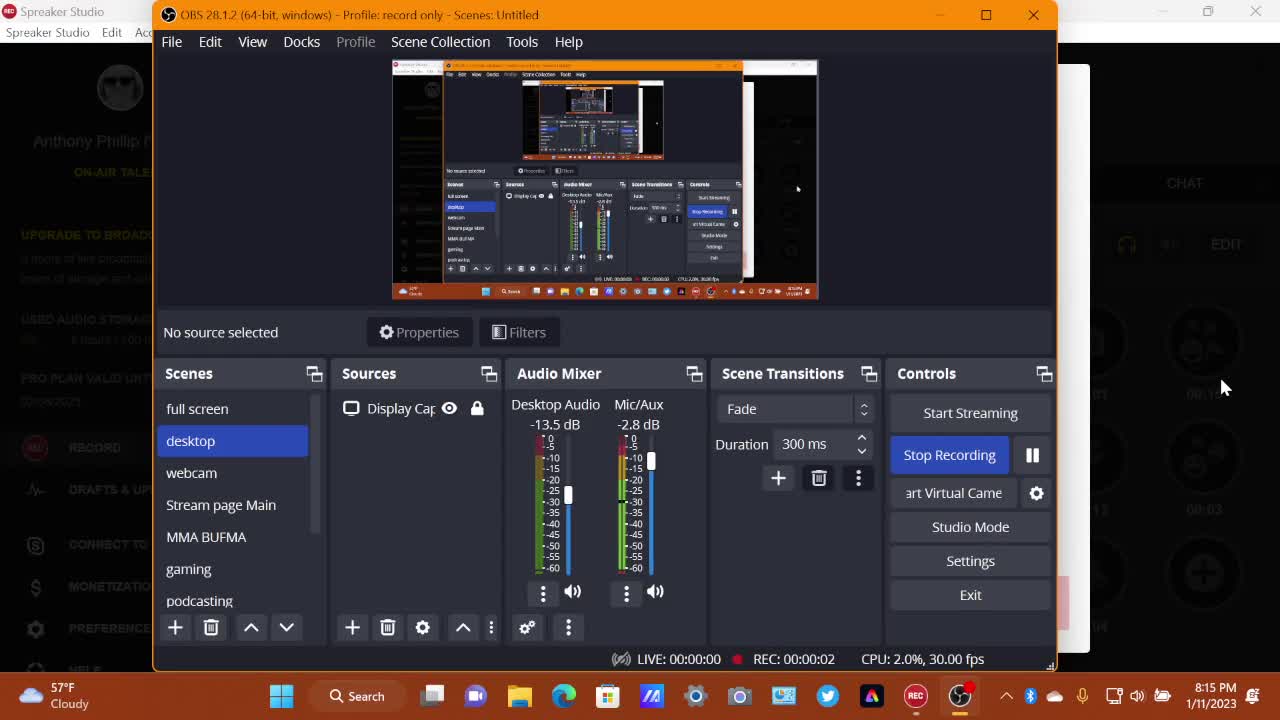Select the webcam scene
The image size is (1280, 720).
[x=233, y=473]
